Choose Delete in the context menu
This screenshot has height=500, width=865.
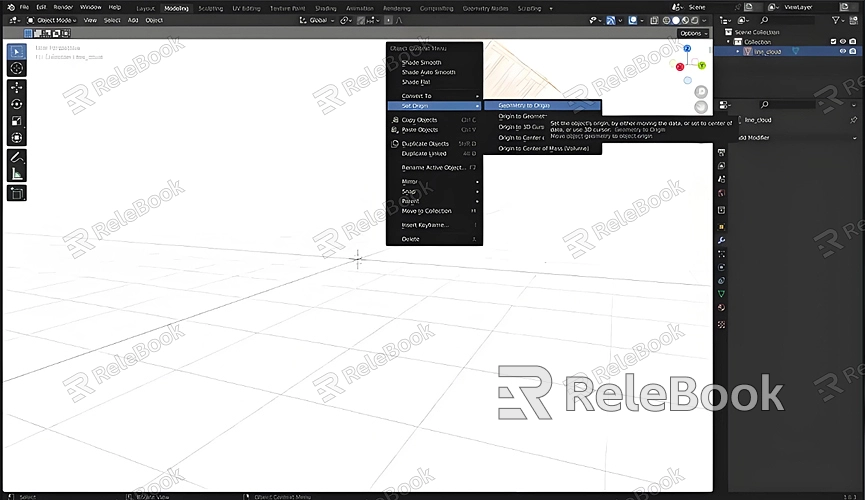coord(435,239)
